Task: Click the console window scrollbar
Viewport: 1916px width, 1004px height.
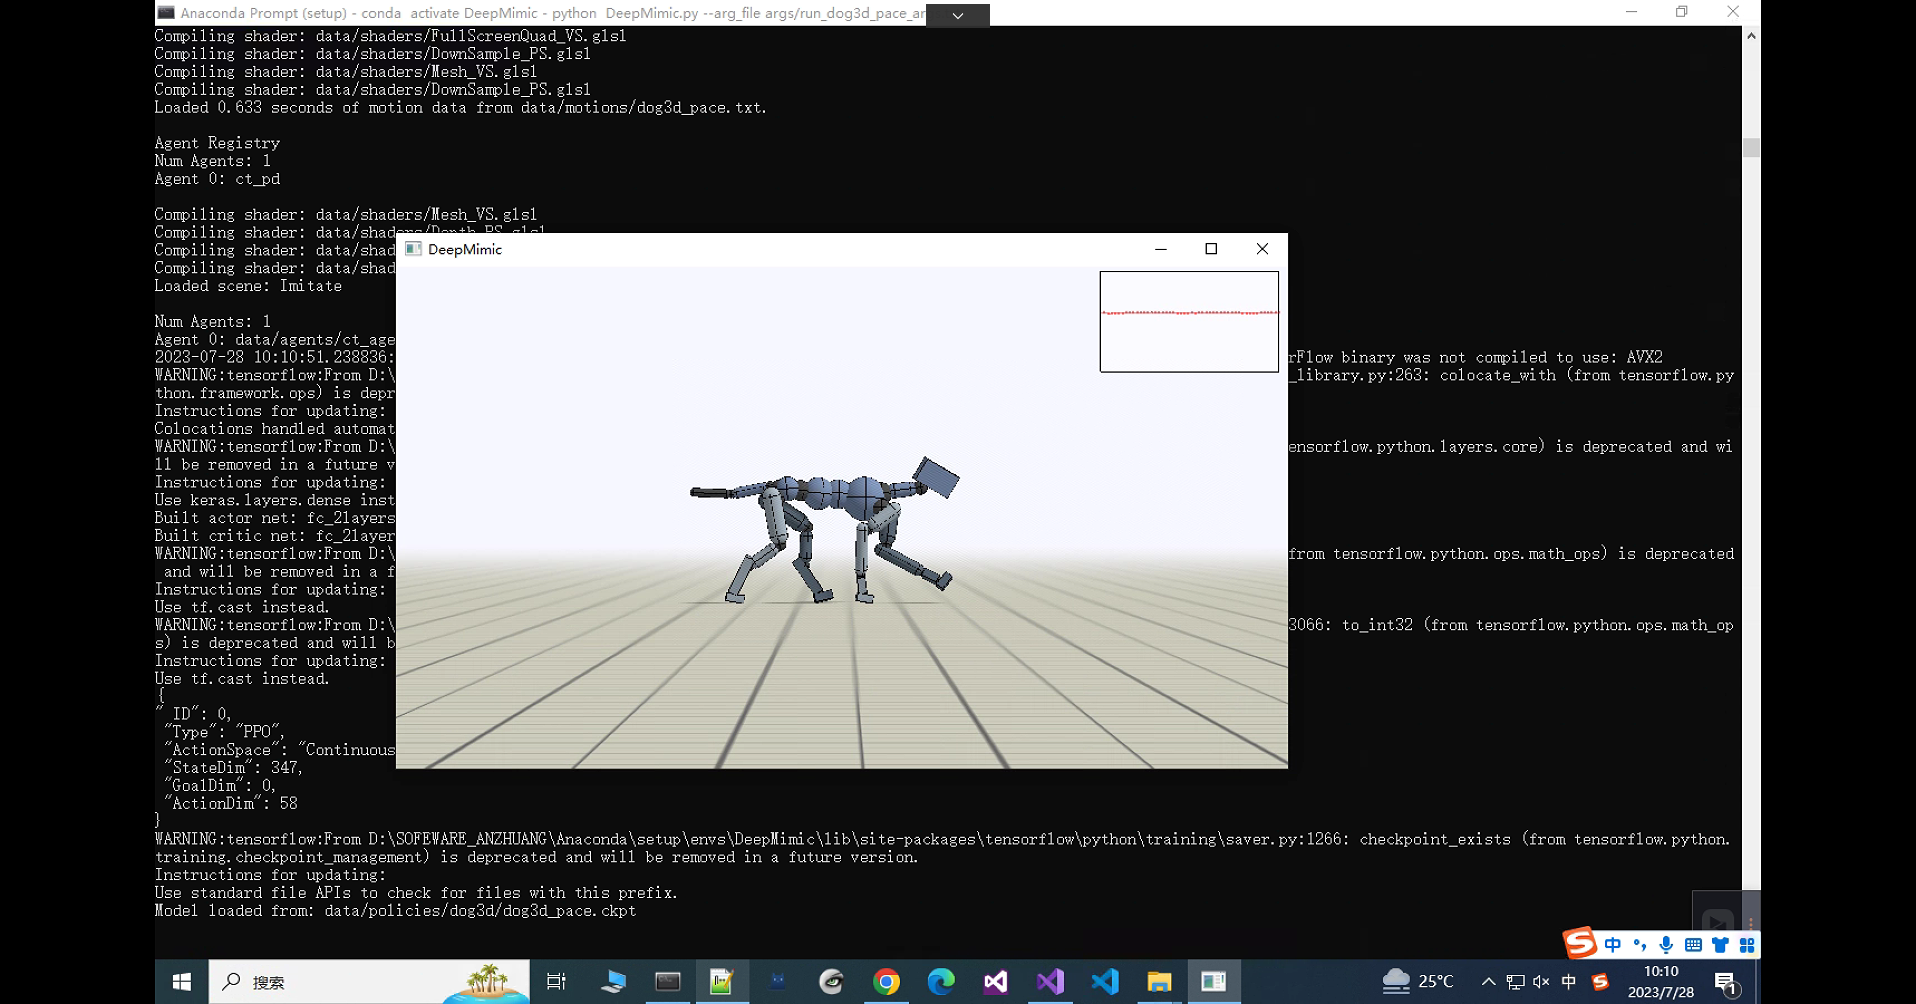Action: (1751, 147)
